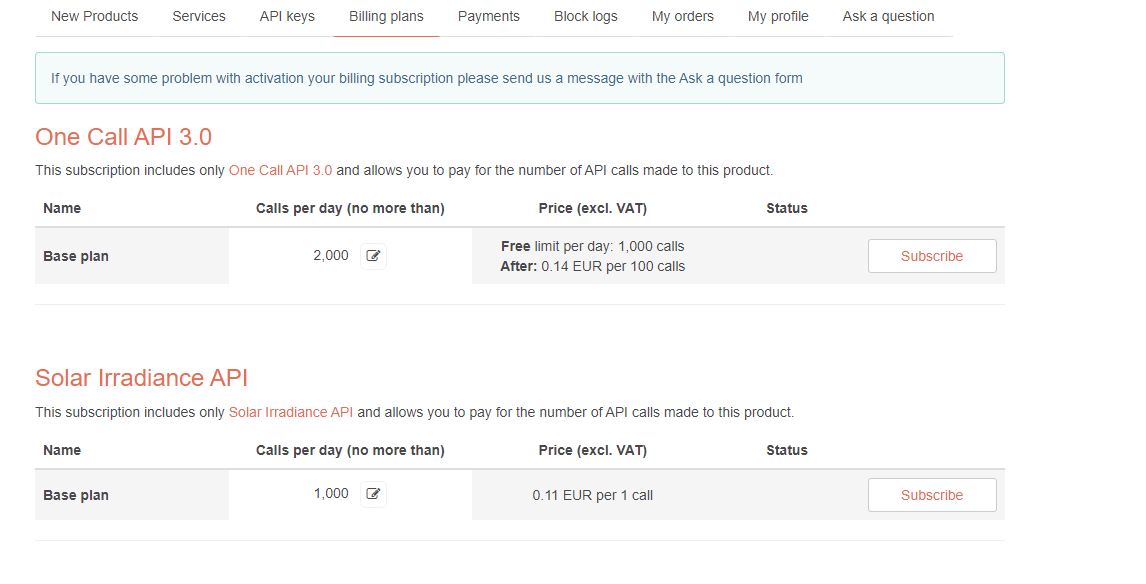The width and height of the screenshot is (1146, 584).
Task: Open the Ask a question tab
Action: click(889, 16)
